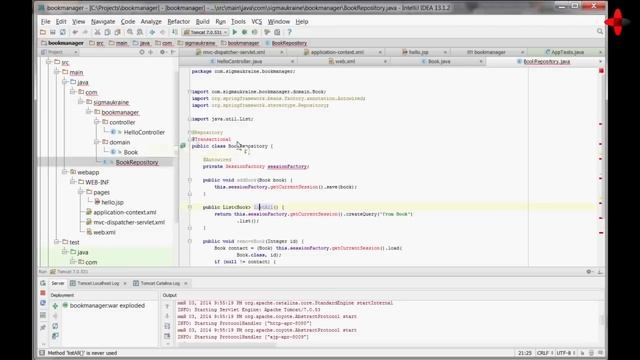Click UTF-8 encoding in status bar

[565, 353]
